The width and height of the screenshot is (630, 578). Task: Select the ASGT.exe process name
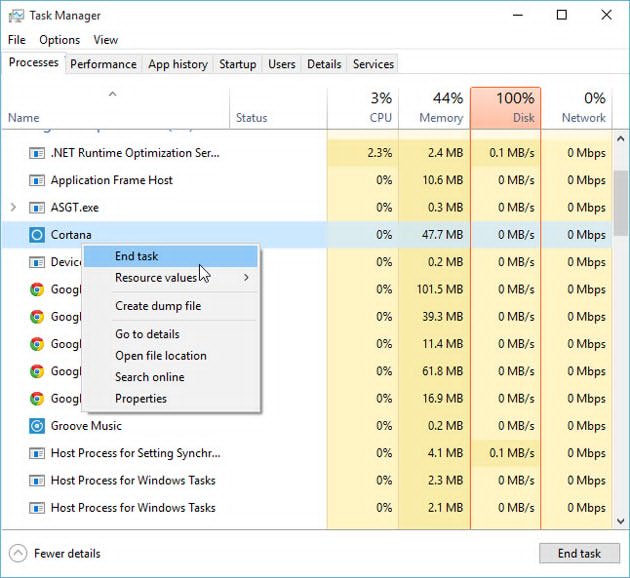pyautogui.click(x=75, y=208)
